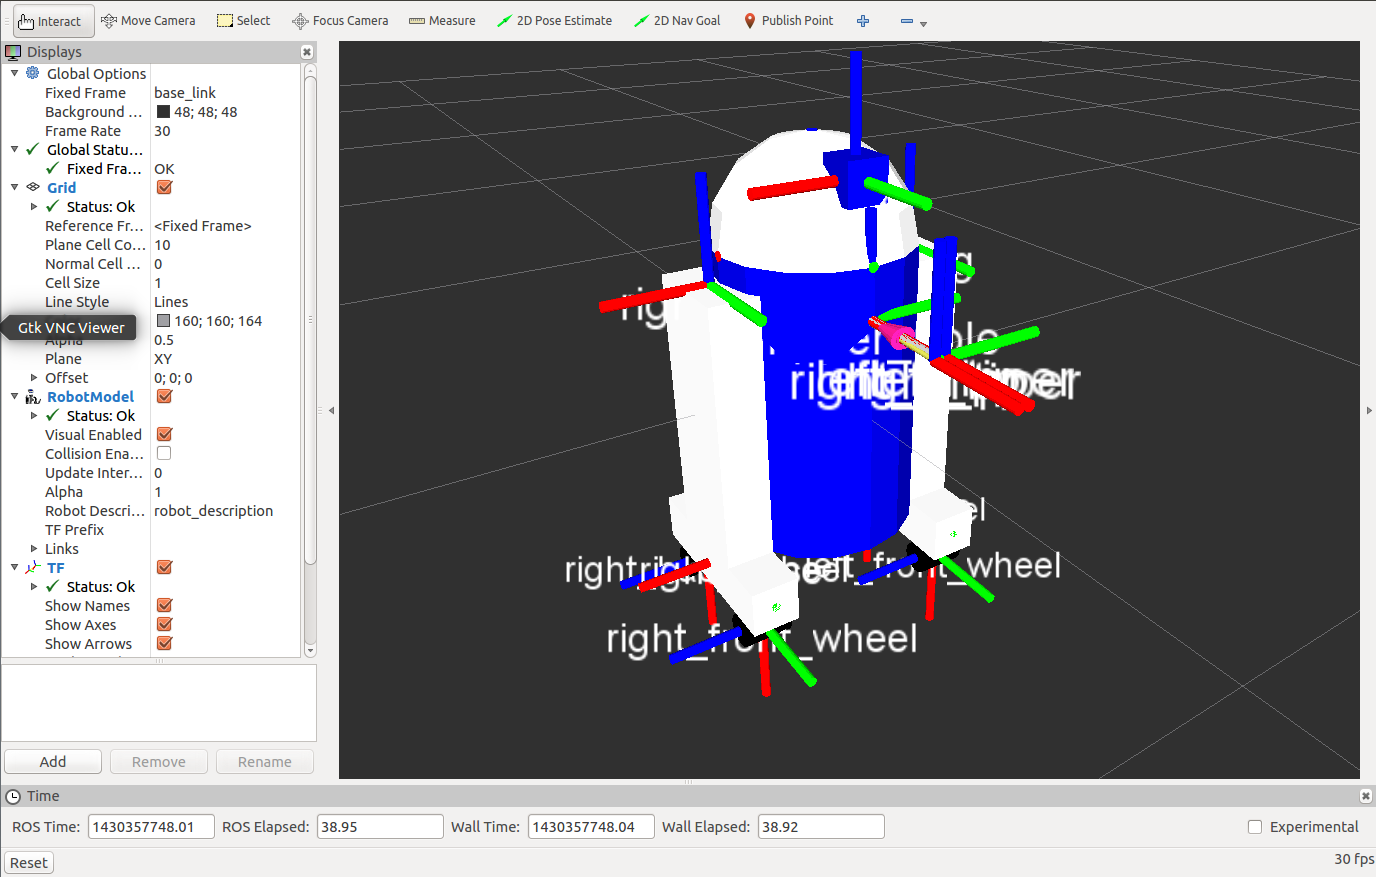Viewport: 1376px width, 877px height.
Task: Expand the Grid Status: Ok row
Action: click(x=34, y=206)
